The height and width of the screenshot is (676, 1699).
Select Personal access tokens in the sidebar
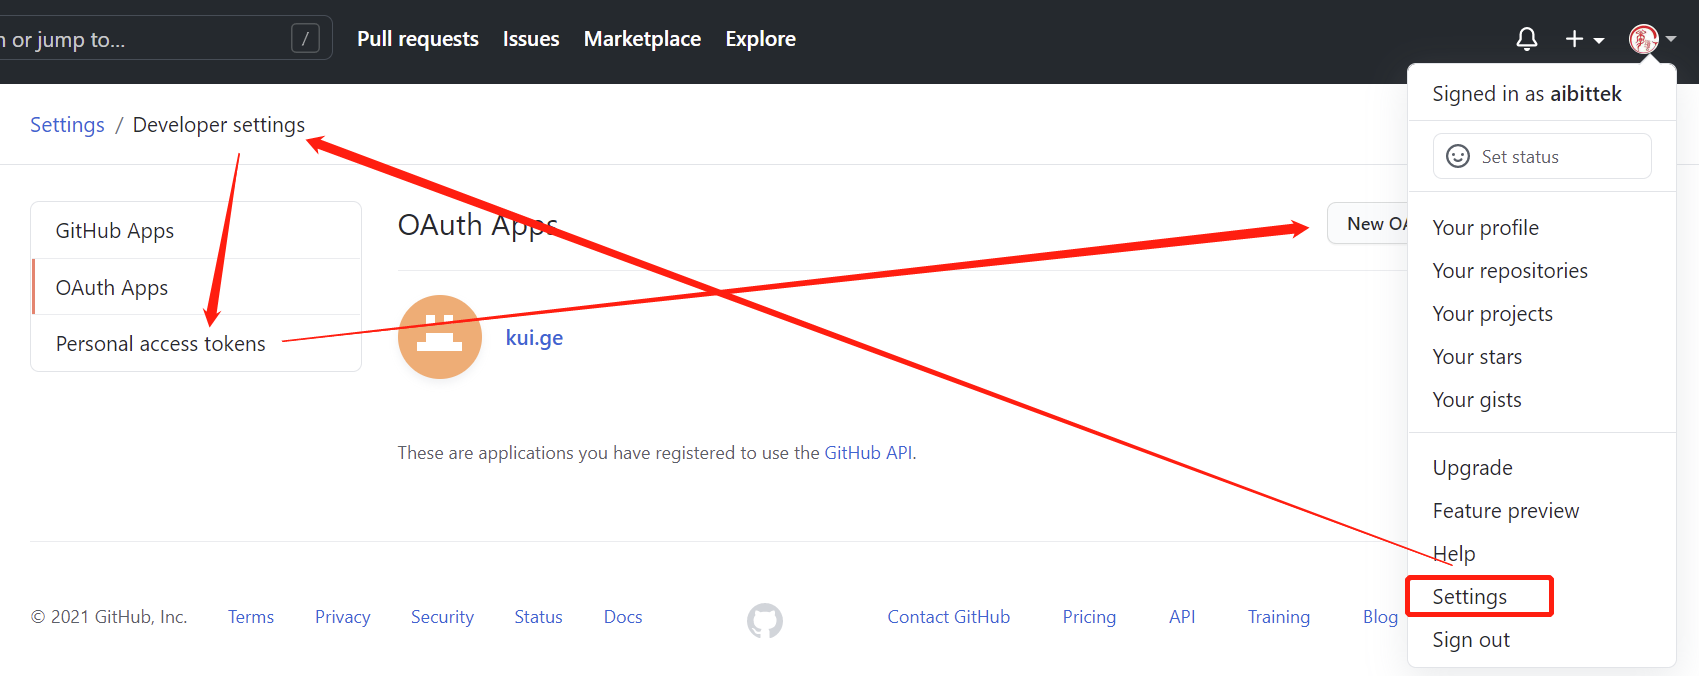[161, 344]
